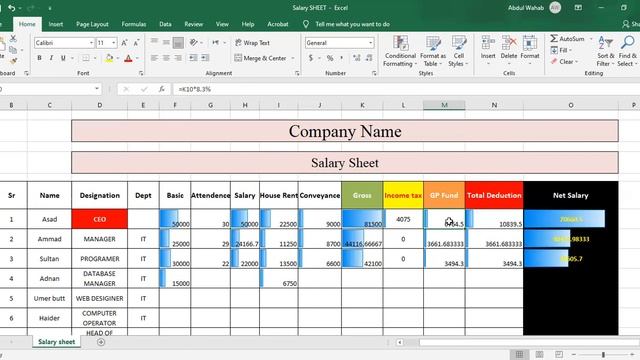Open the Font Color dropdown arrow
This screenshot has width=640, height=360.
pyautogui.click(x=137, y=58)
